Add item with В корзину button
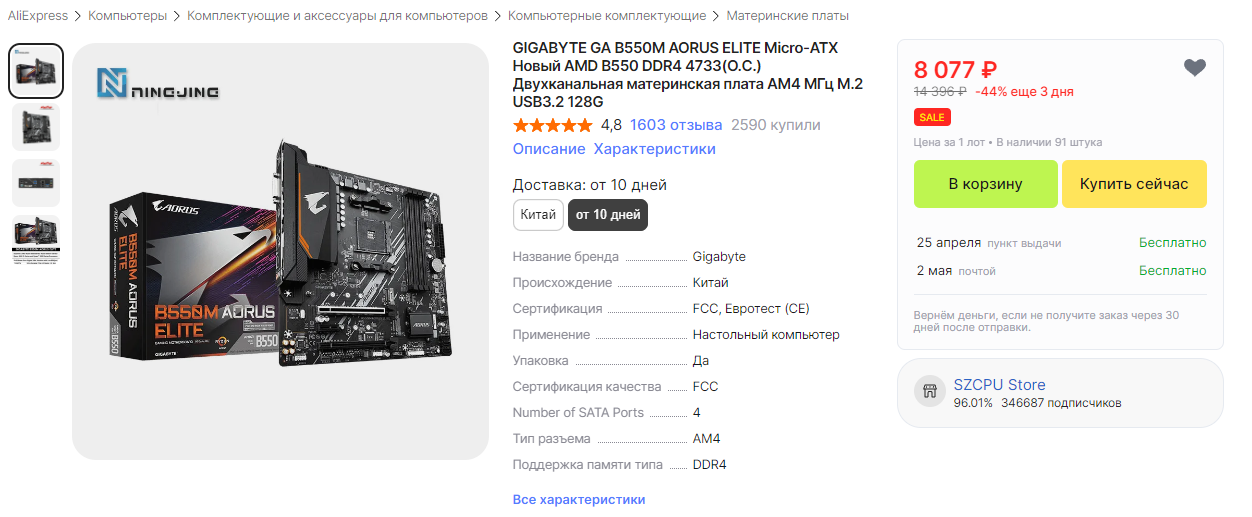The height and width of the screenshot is (517, 1252). (985, 184)
